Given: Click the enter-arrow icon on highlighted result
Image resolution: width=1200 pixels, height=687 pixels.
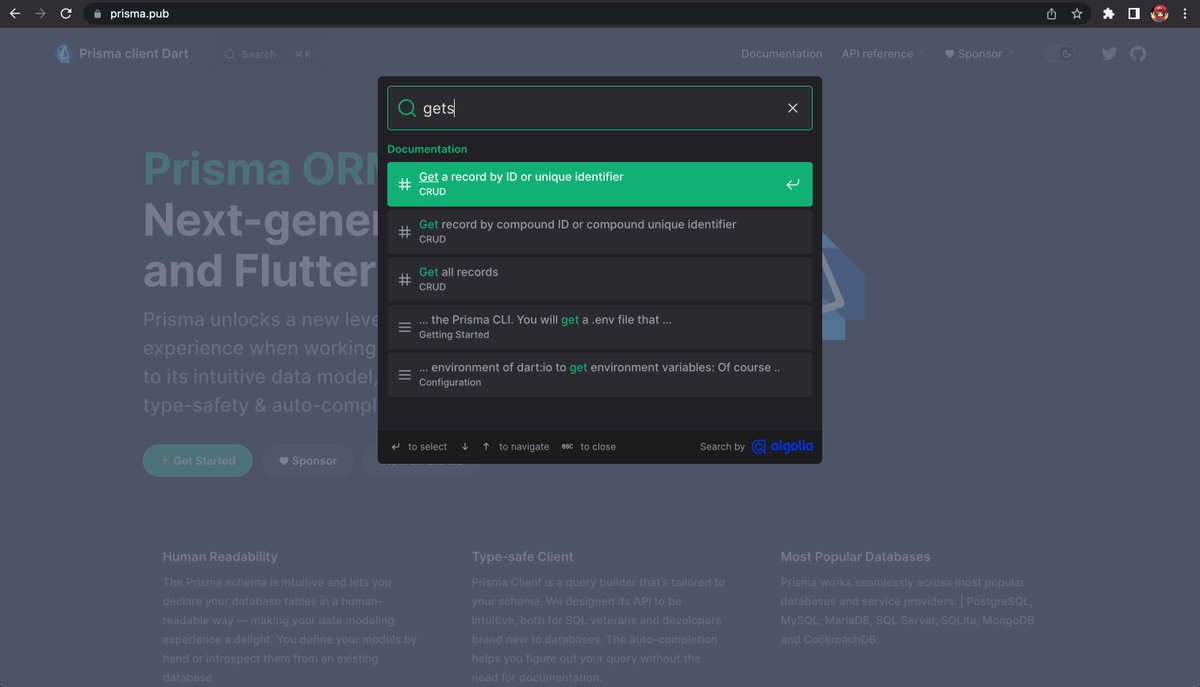Looking at the screenshot, I should point(792,184).
